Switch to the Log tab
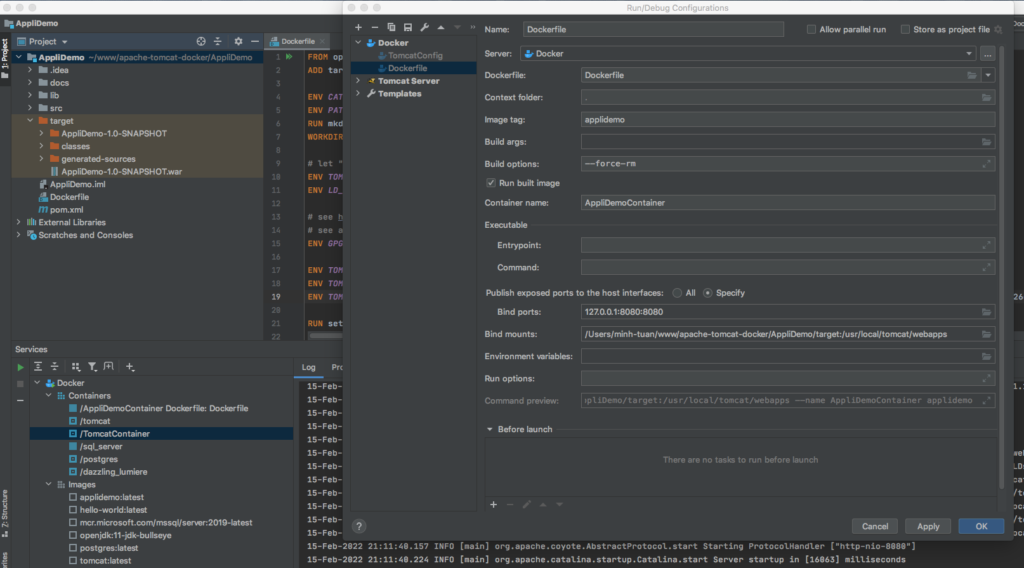This screenshot has height=568, width=1024. click(x=309, y=368)
